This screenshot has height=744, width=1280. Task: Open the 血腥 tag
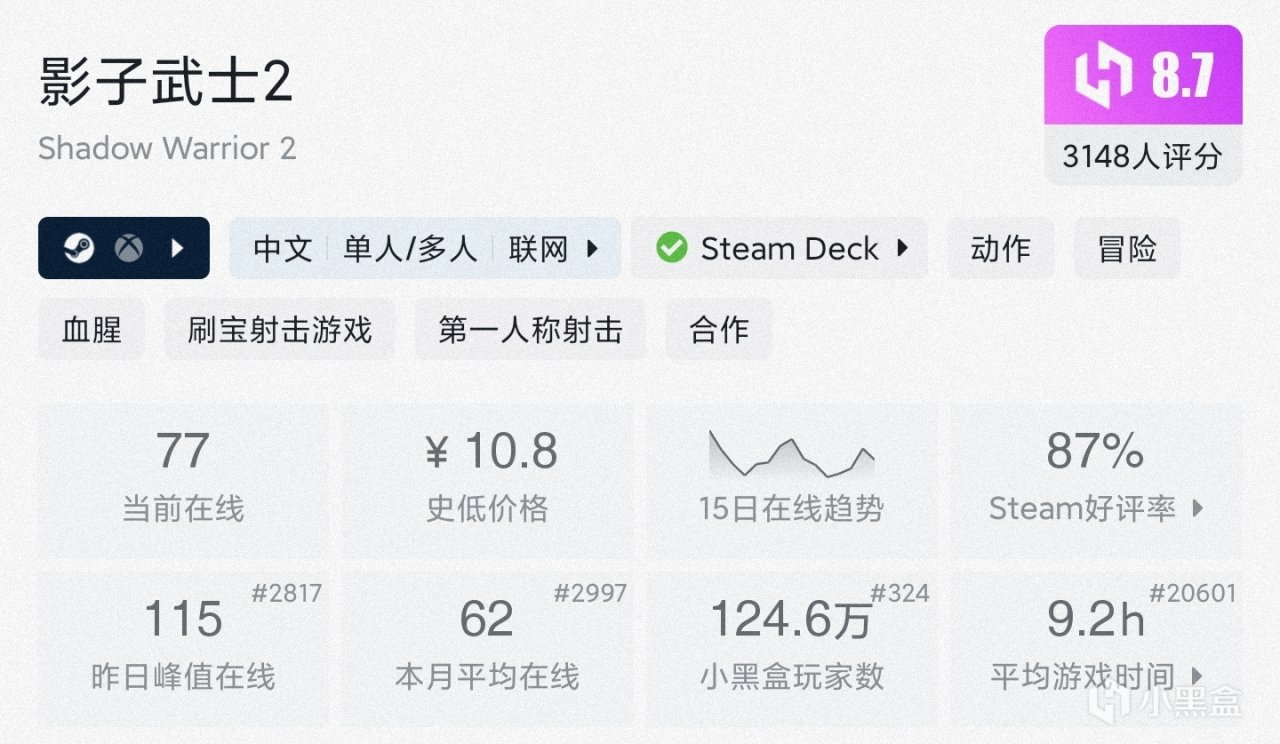pos(91,329)
